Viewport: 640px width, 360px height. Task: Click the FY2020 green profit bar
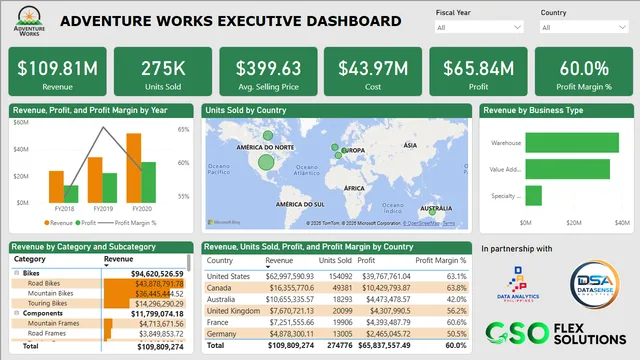tap(149, 182)
